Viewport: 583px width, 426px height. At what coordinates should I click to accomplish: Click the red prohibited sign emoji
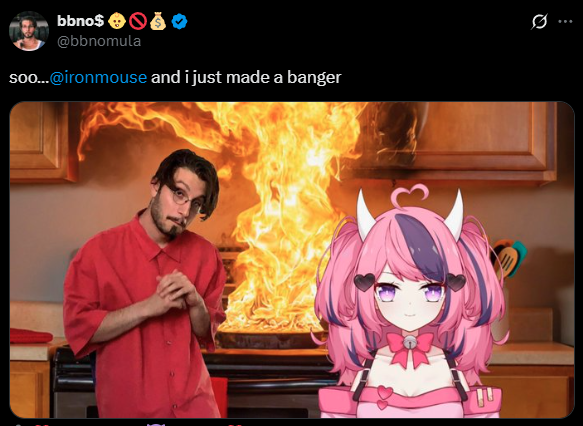(x=138, y=21)
